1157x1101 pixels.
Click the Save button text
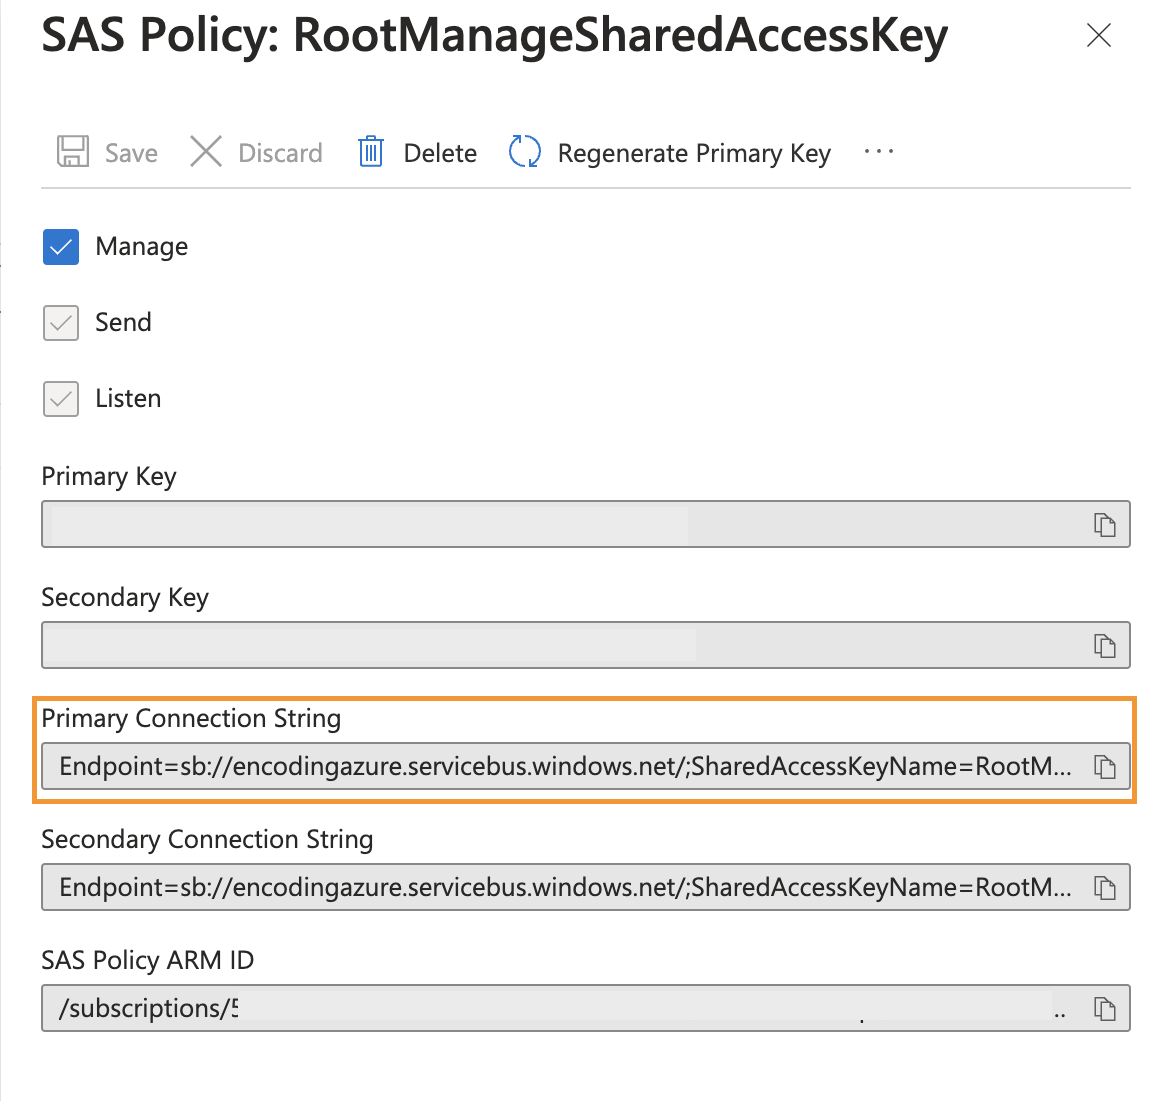pos(130,152)
